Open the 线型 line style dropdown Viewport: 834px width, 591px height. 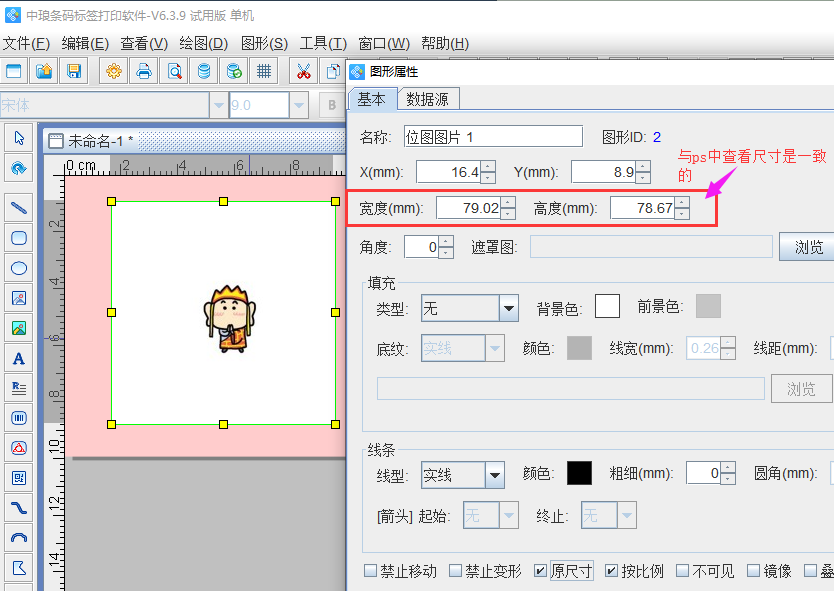494,473
